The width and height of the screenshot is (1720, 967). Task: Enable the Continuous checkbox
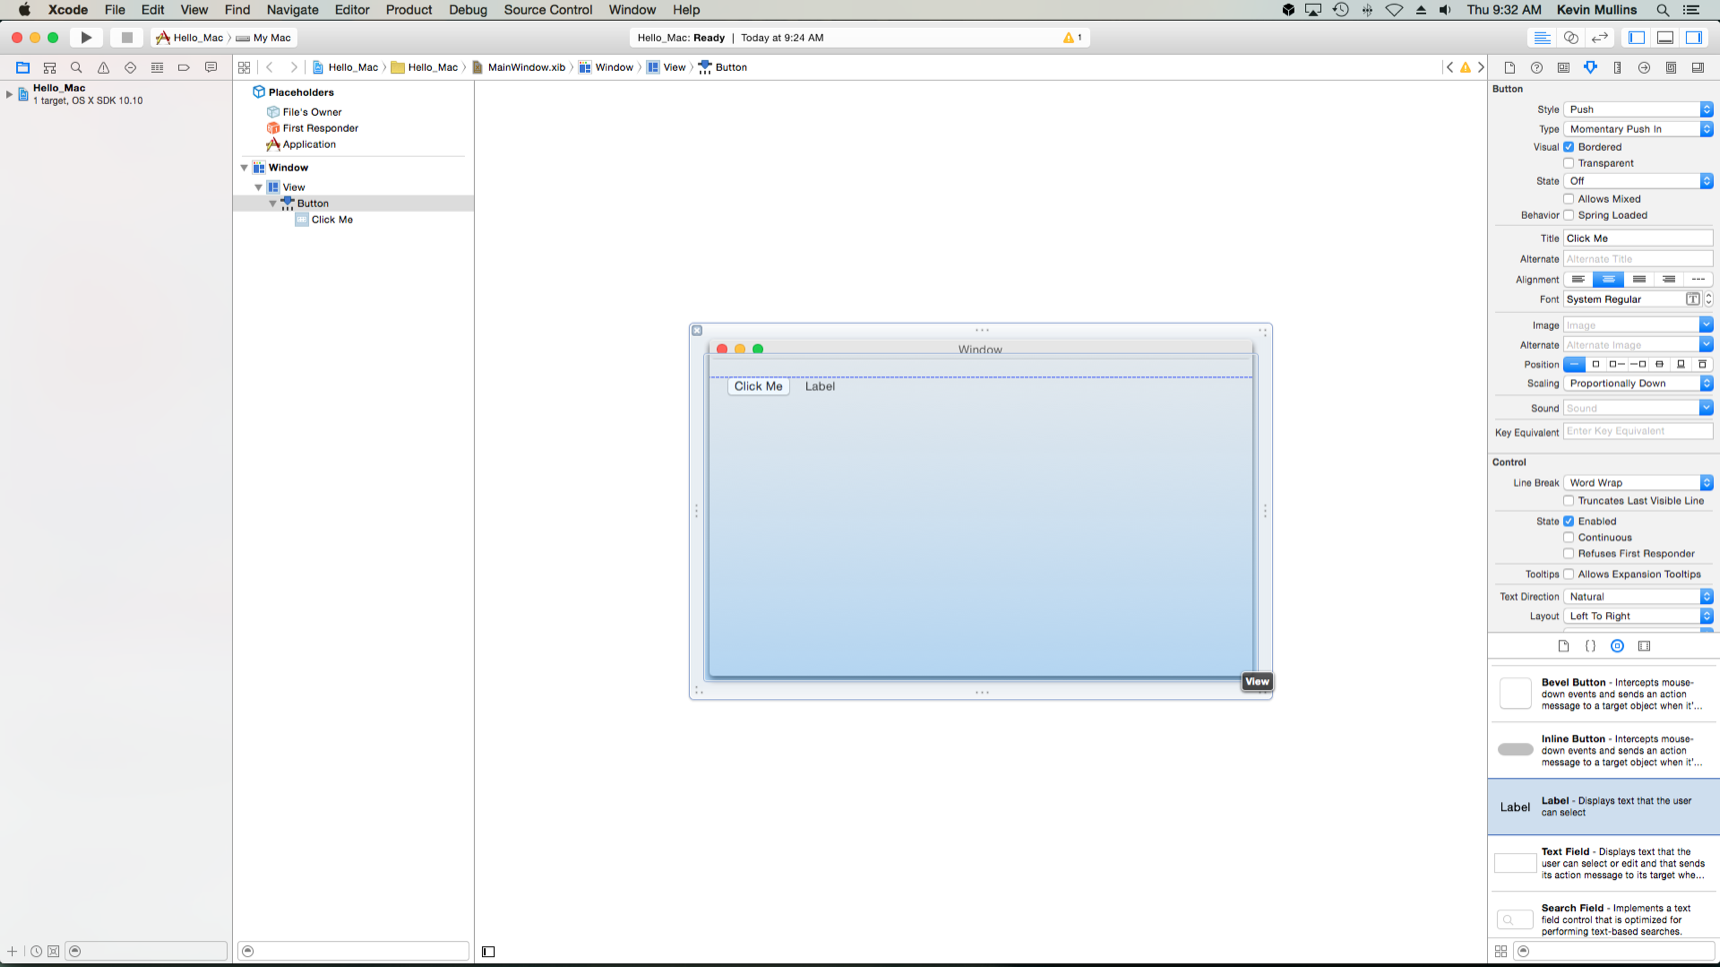coord(1569,537)
